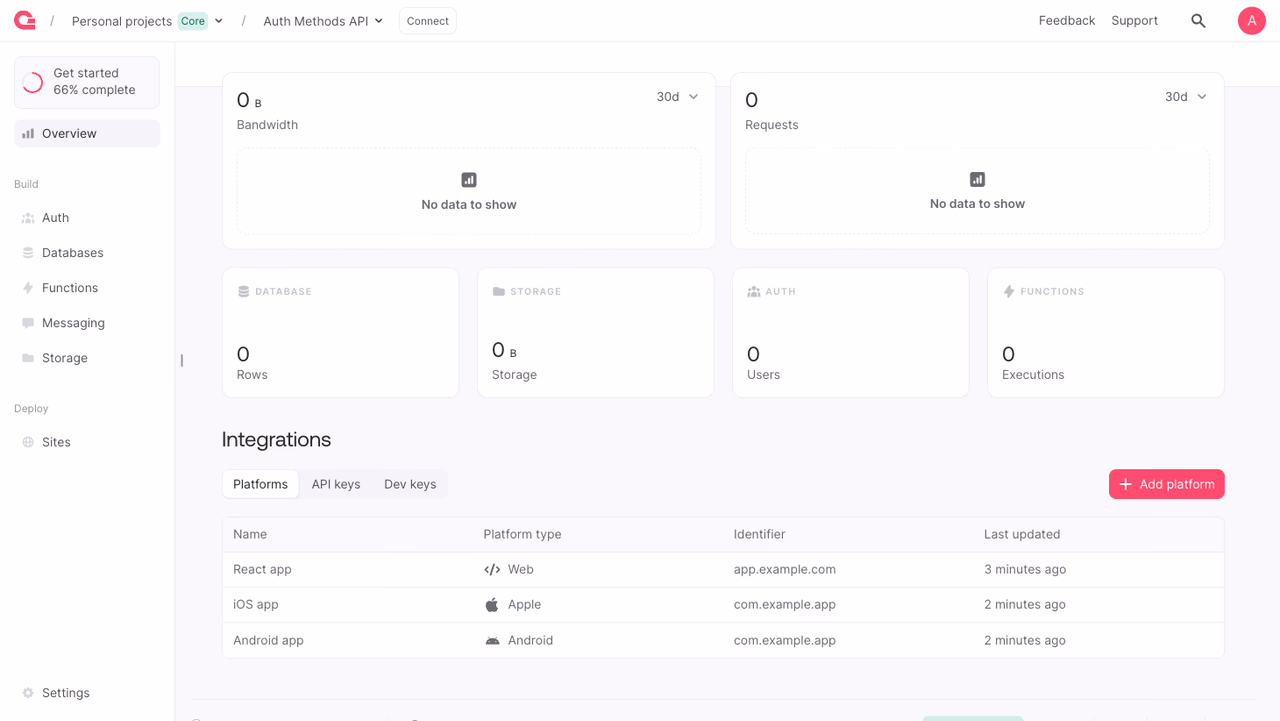
Task: Click the Connect button
Action: (428, 21)
